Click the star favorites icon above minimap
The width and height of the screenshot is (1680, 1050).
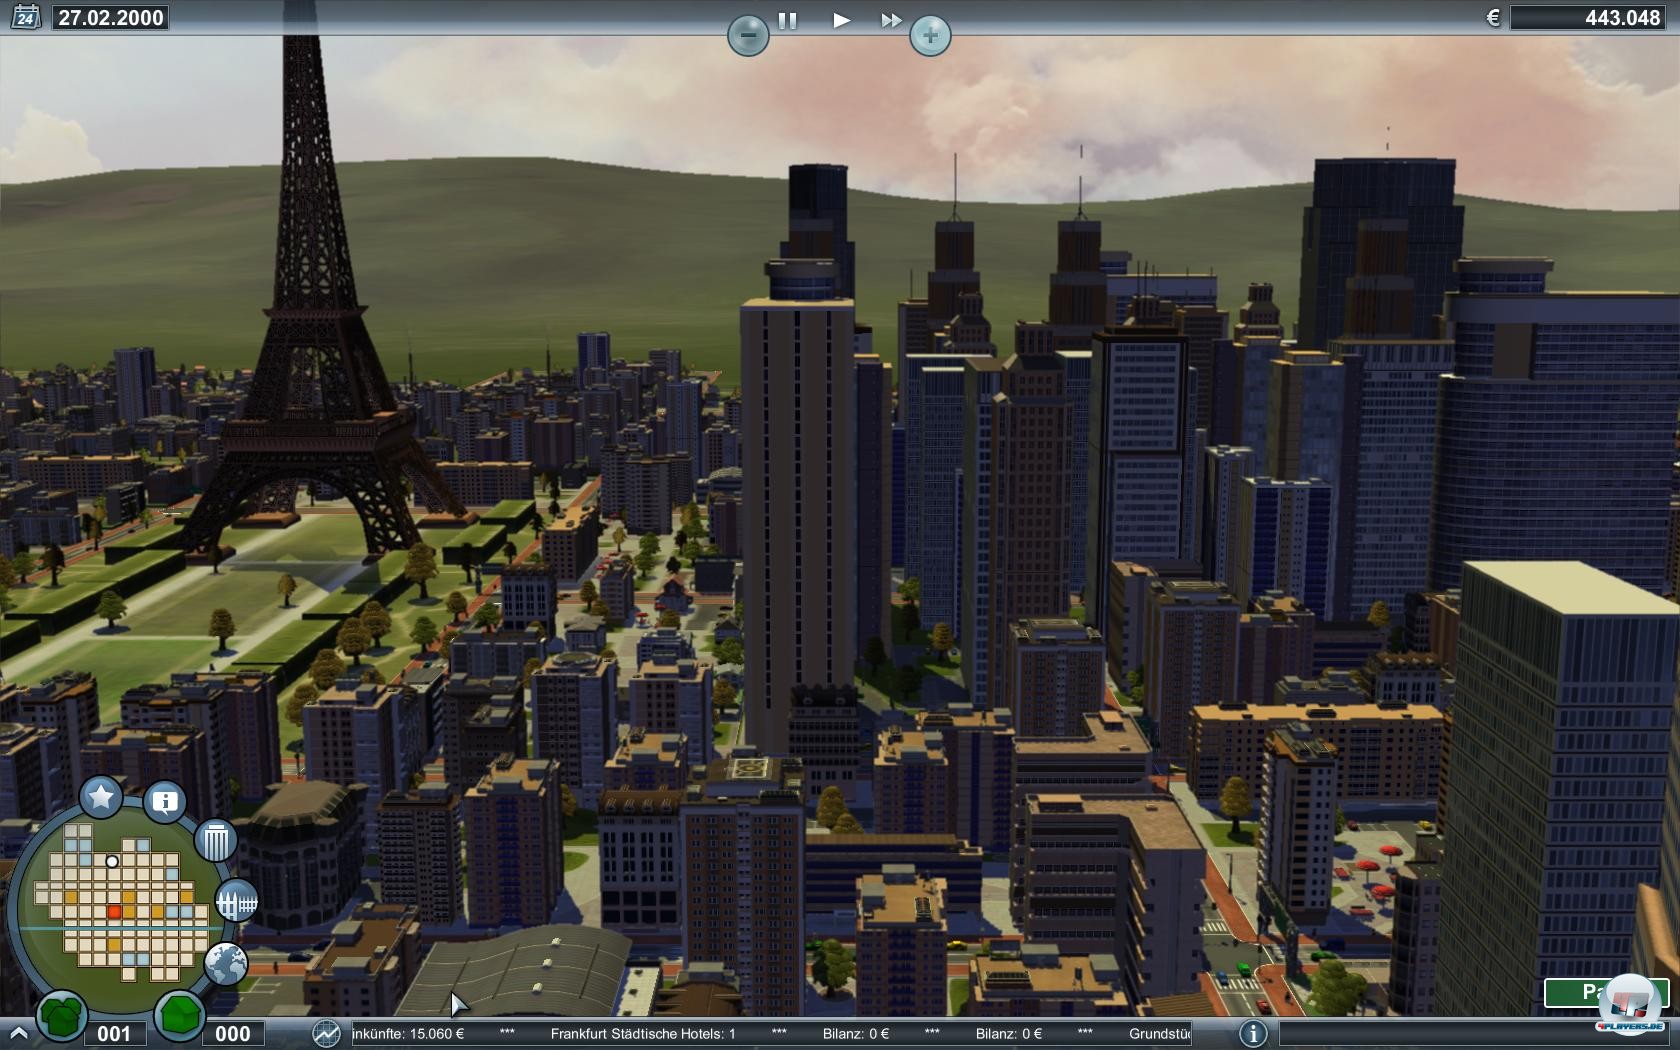click(101, 797)
